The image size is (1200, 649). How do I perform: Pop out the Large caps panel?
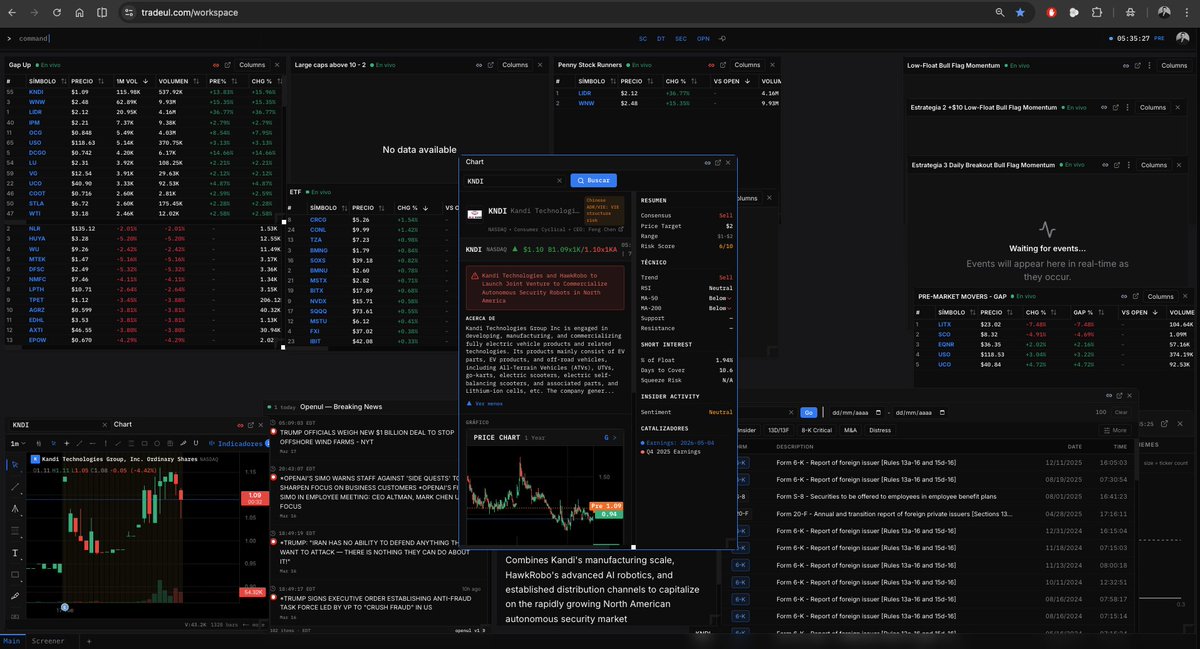(x=490, y=65)
